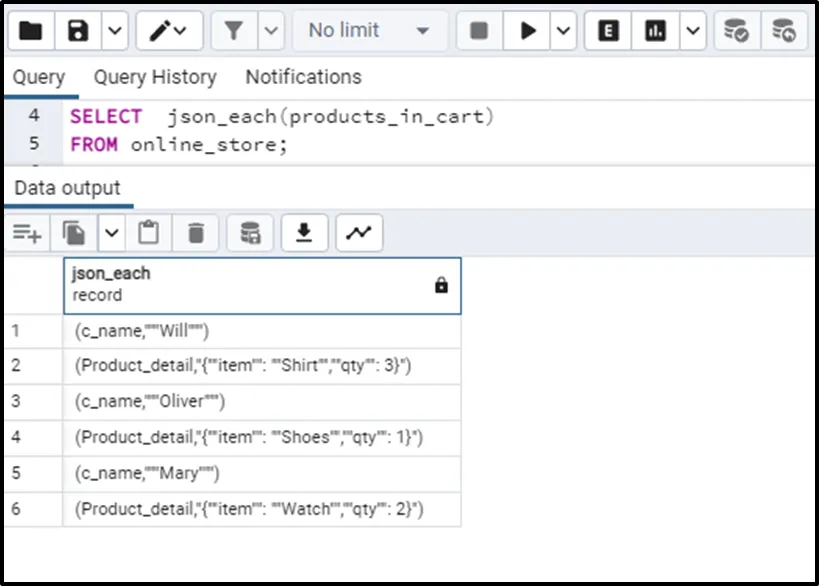Click the Explain Analyze chart icon
This screenshot has height=586, width=819.
(656, 31)
